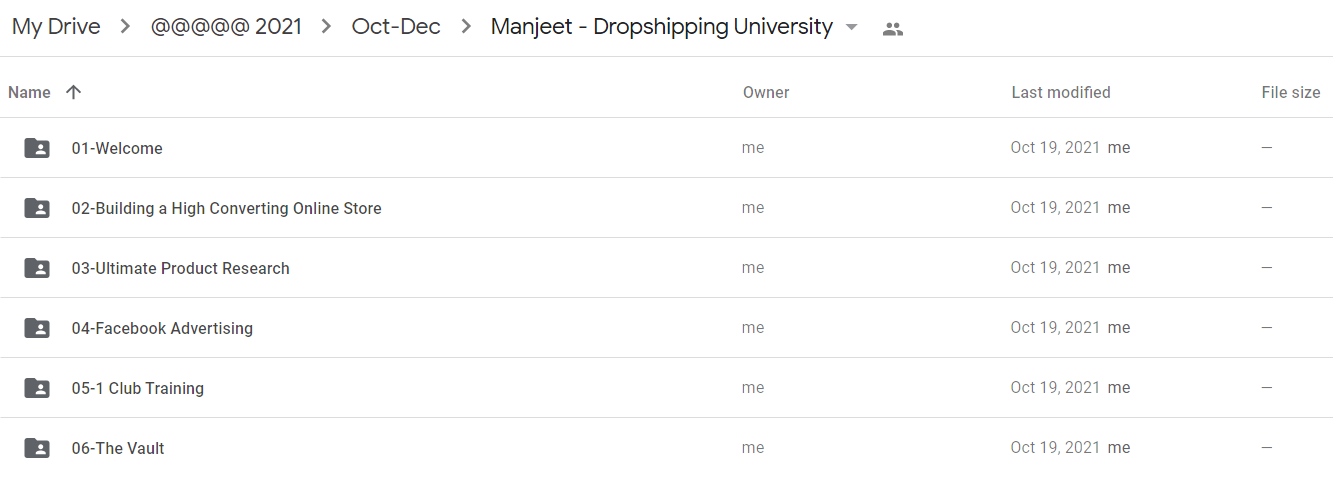Go to My Drive in the breadcrumb

pyautogui.click(x=56, y=27)
